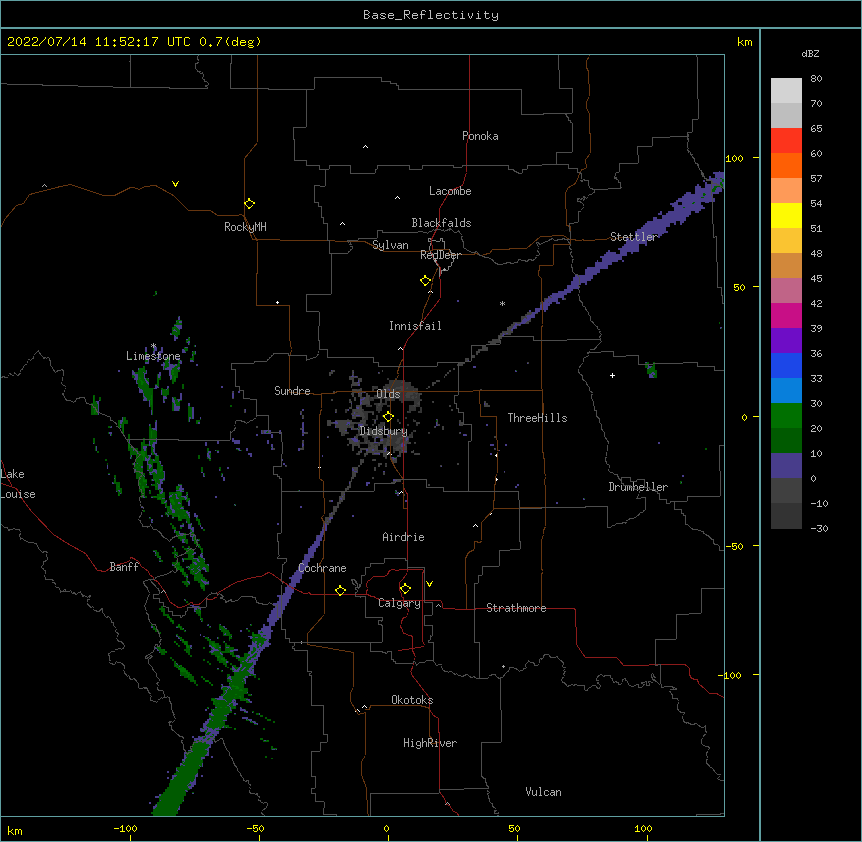The width and height of the screenshot is (862, 842).
Task: Click the Cochrane town label
Action: click(322, 568)
